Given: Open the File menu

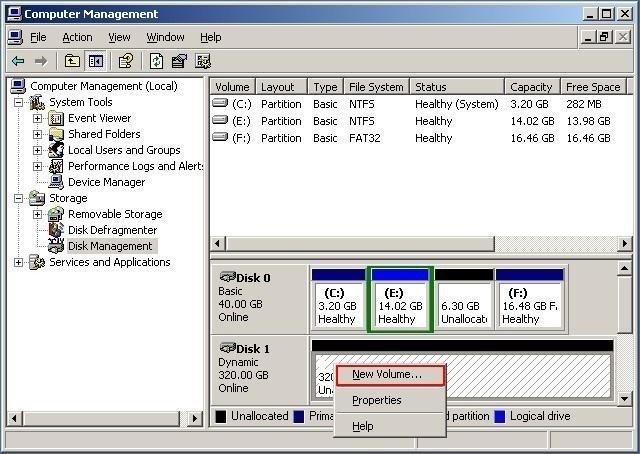Looking at the screenshot, I should pos(38,38).
